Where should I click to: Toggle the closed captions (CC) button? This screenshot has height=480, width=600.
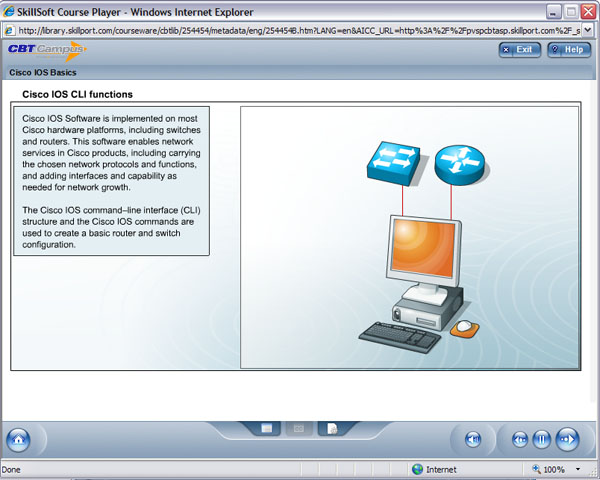pyautogui.click(x=299, y=429)
